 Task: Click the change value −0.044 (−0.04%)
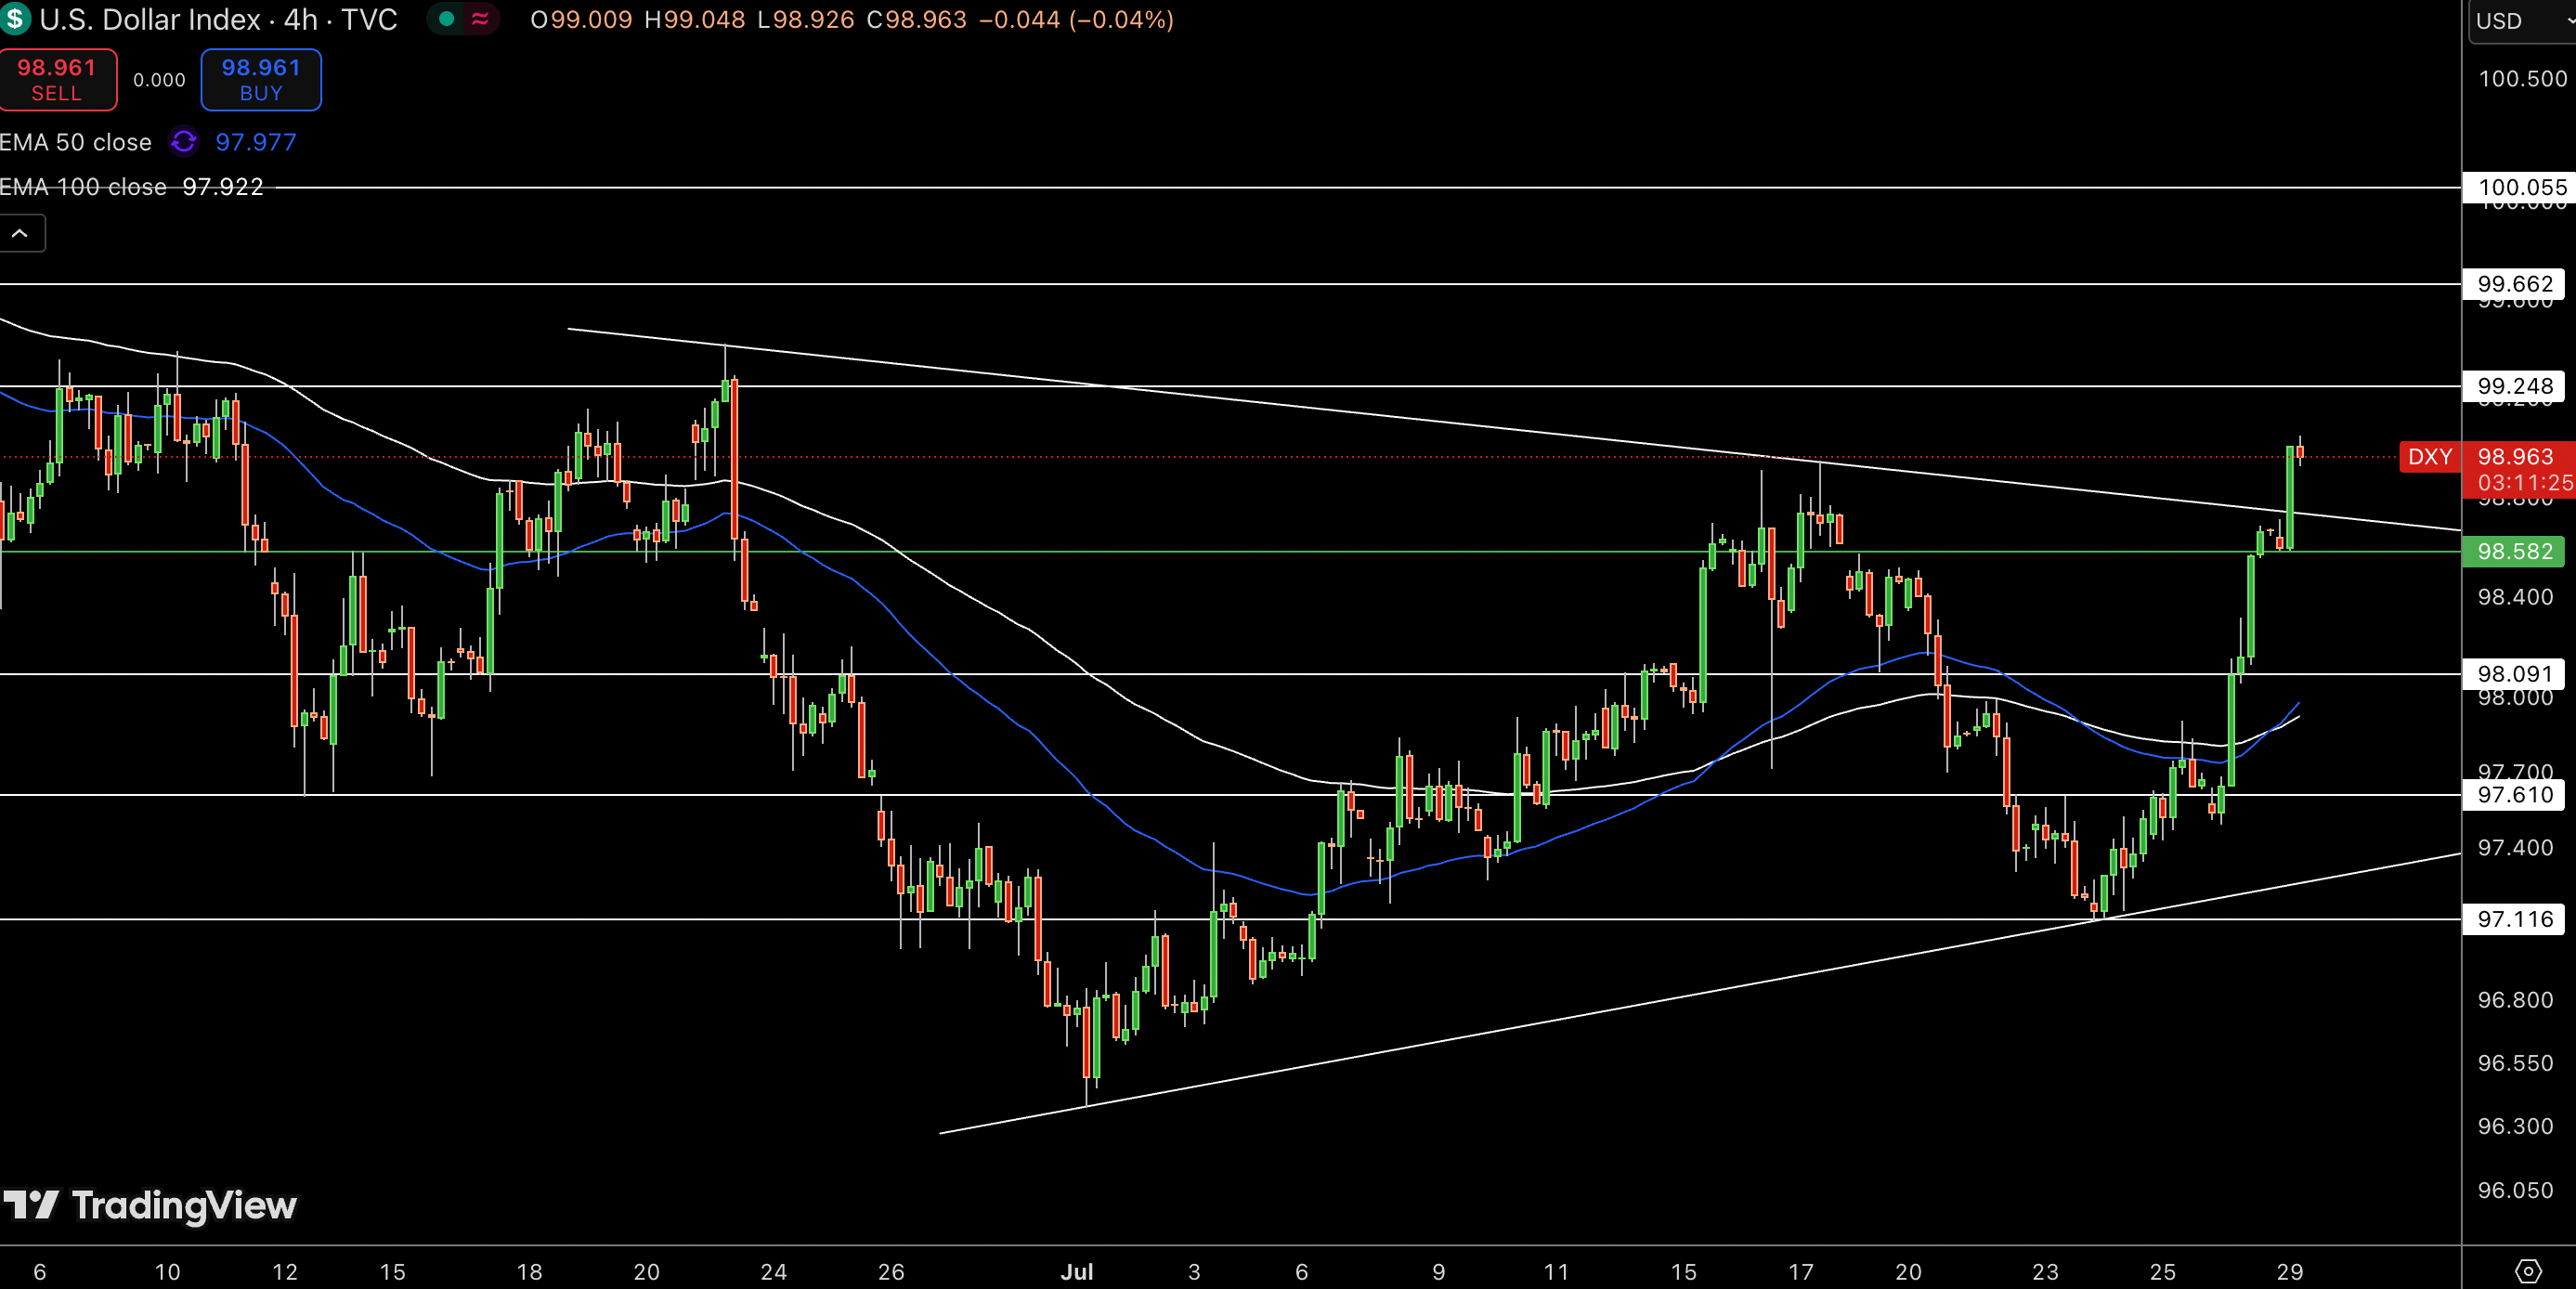tap(1076, 20)
